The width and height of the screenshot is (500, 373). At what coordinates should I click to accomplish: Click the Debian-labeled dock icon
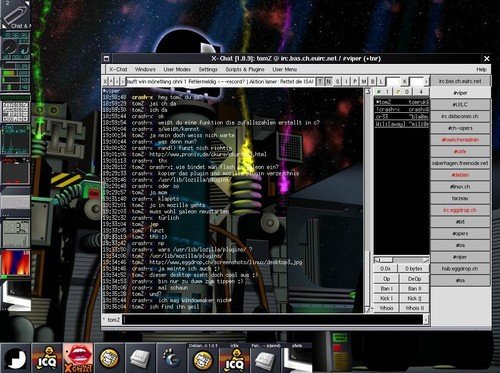[x=203, y=358]
